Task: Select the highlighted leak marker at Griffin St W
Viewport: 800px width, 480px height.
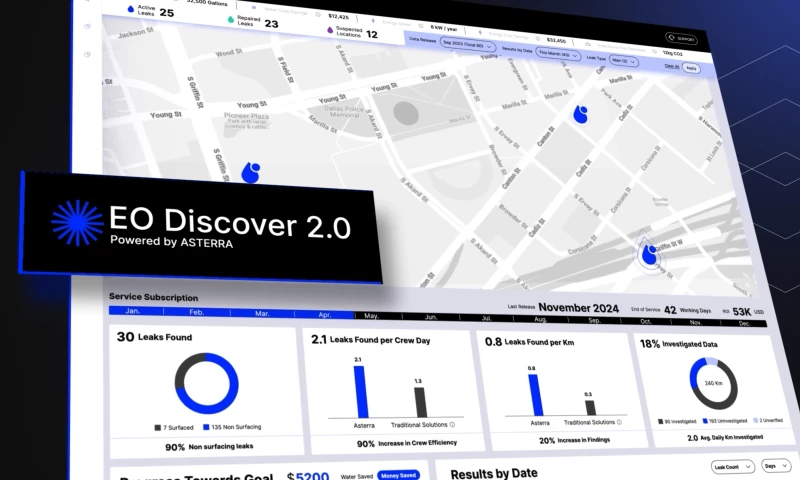Action: pos(648,254)
